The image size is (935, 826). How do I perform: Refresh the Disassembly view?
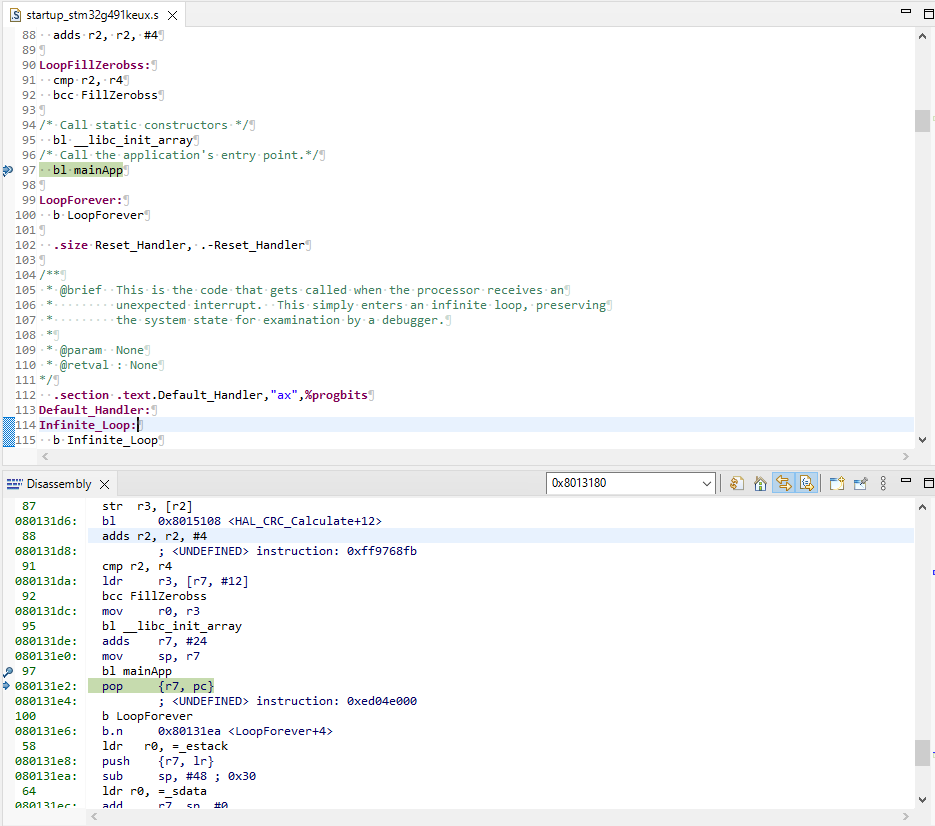[737, 483]
